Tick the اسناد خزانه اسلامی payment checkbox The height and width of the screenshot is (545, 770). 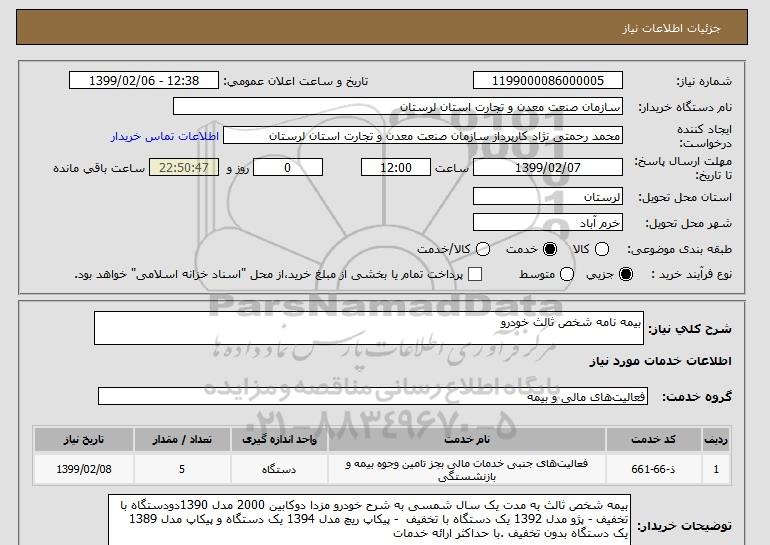tap(475, 274)
